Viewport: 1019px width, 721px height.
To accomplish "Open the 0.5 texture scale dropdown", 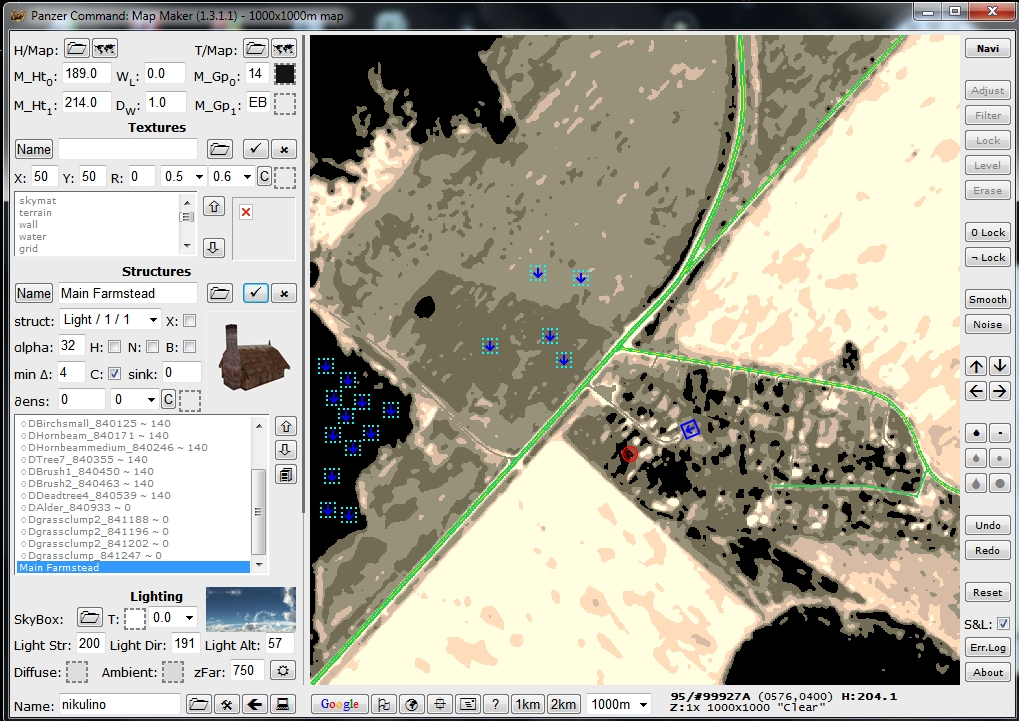I will point(199,177).
